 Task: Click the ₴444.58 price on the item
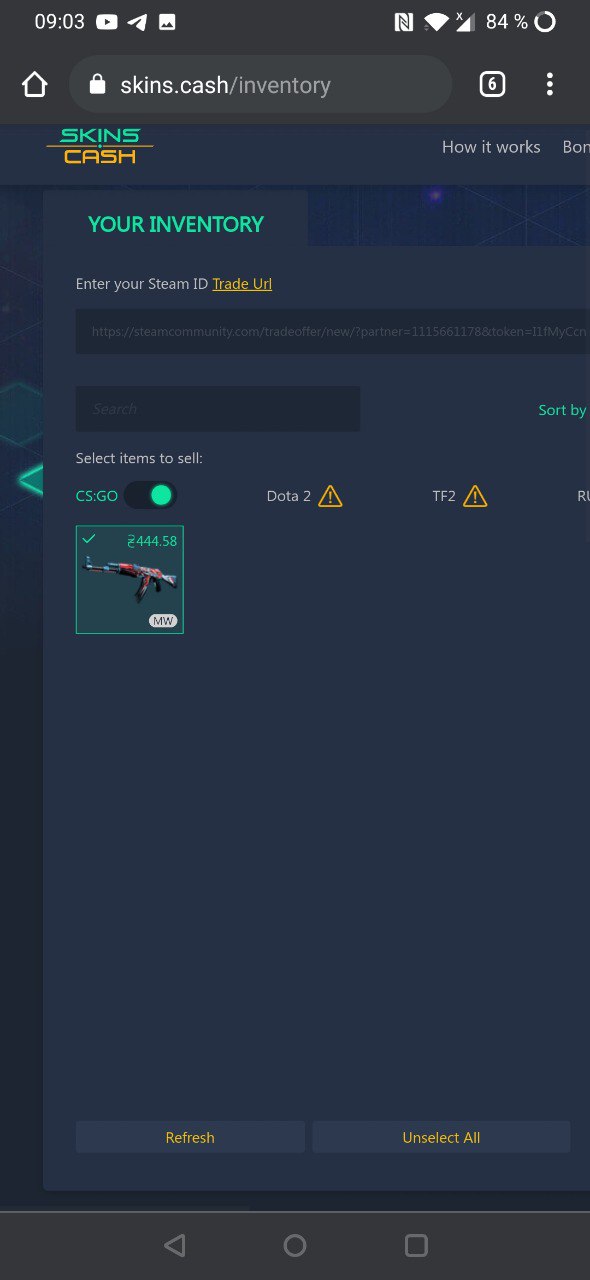152,541
